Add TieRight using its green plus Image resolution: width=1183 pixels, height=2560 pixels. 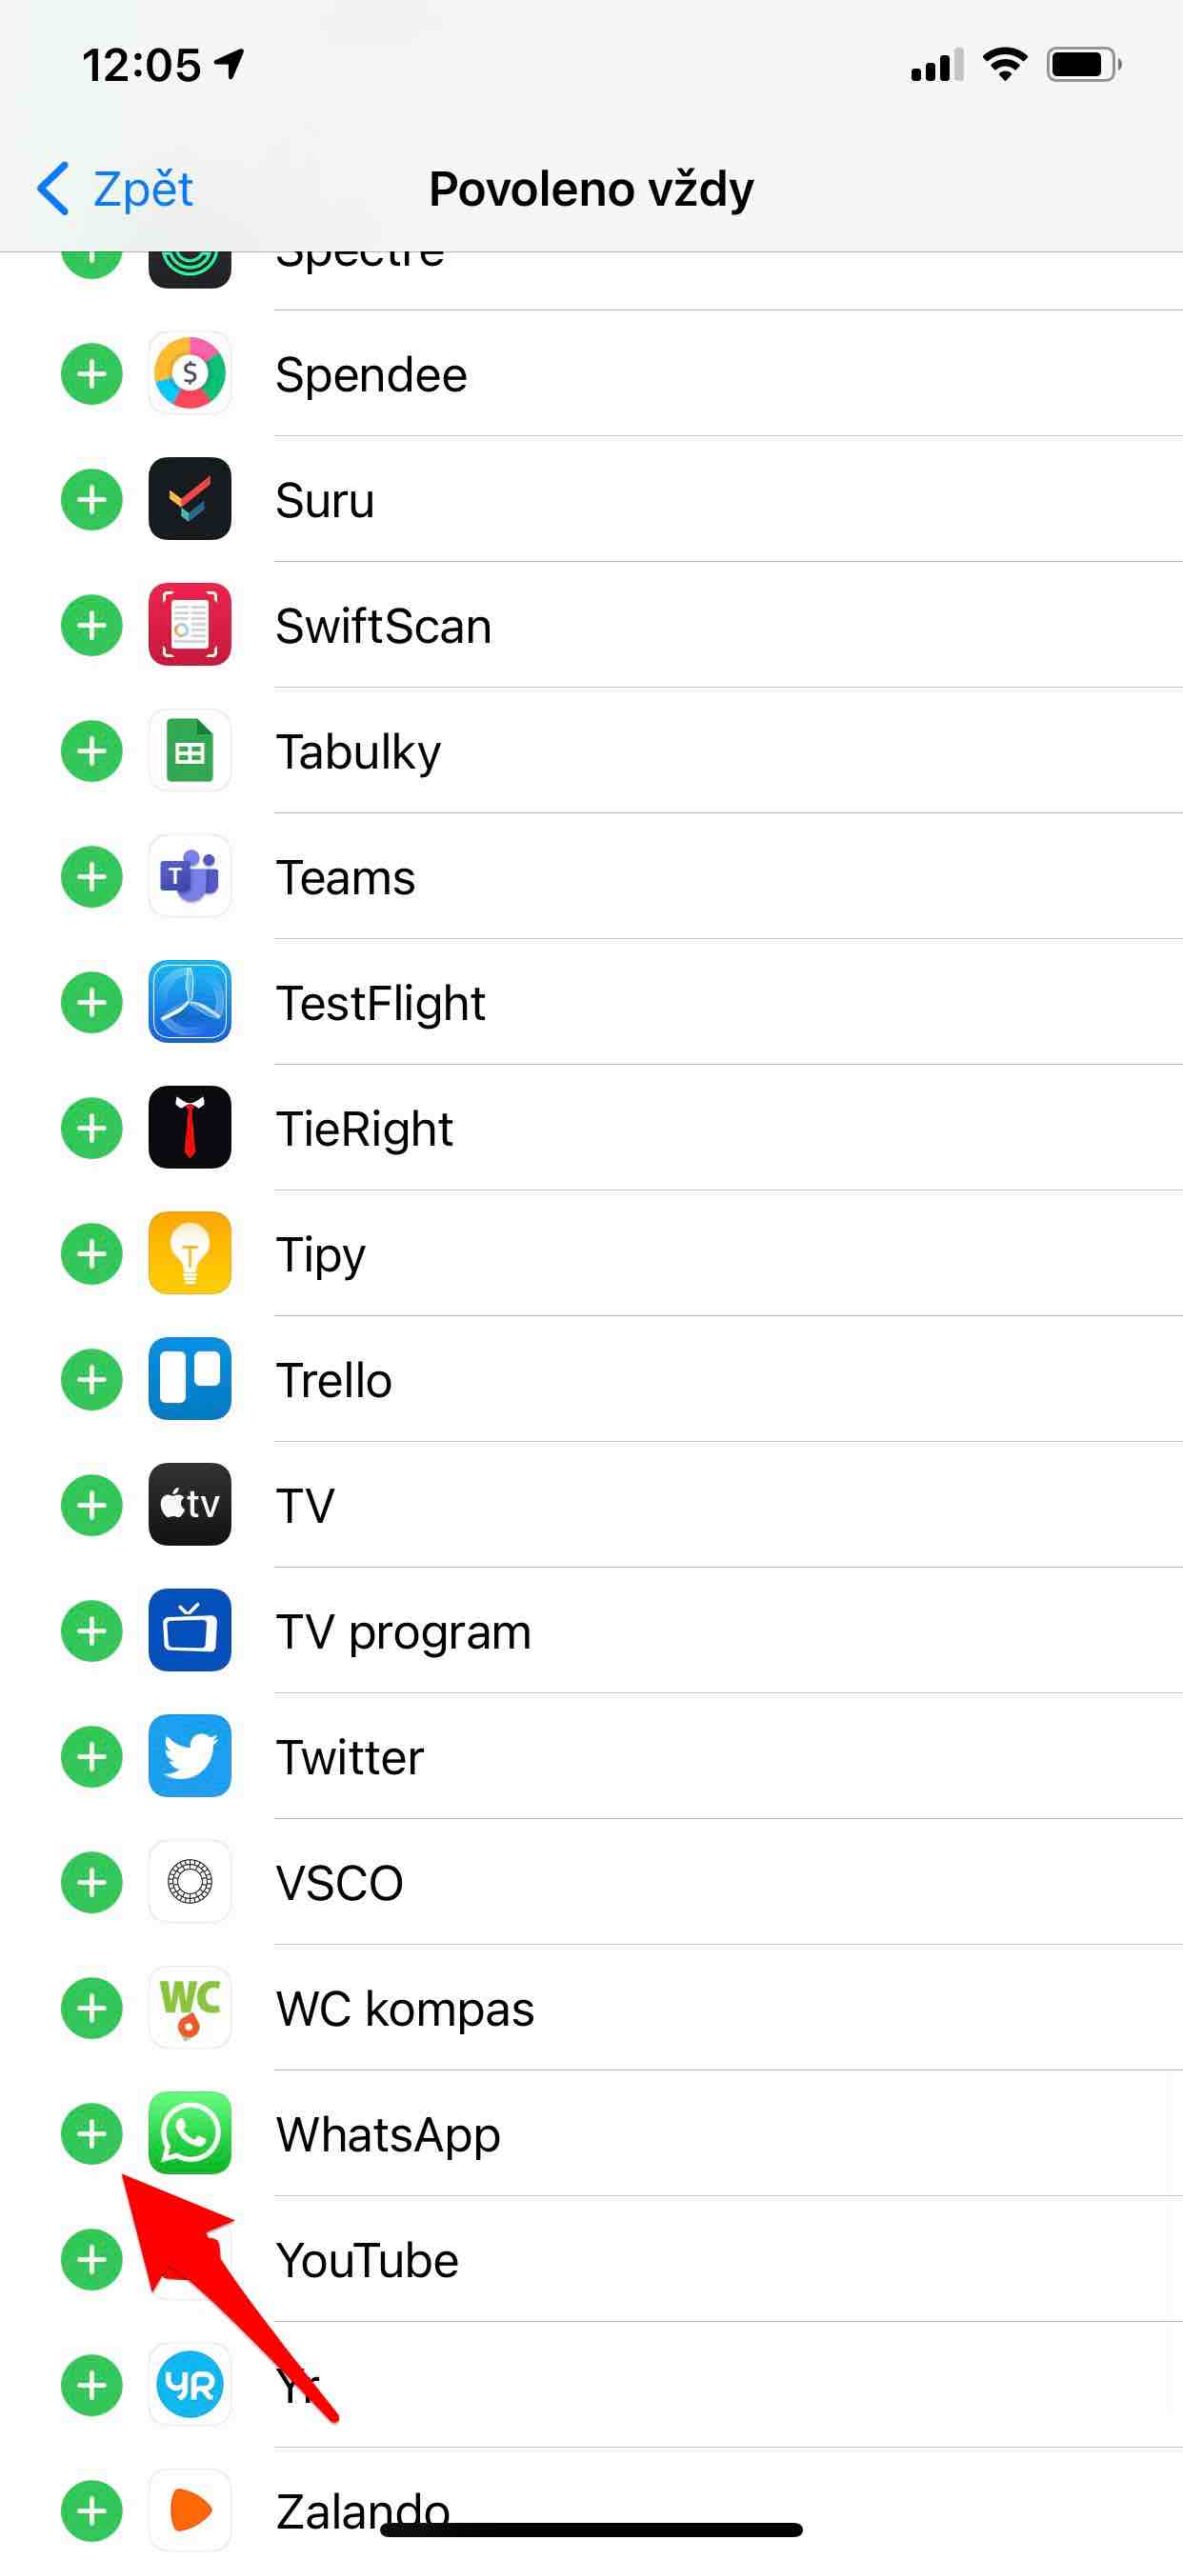92,1128
